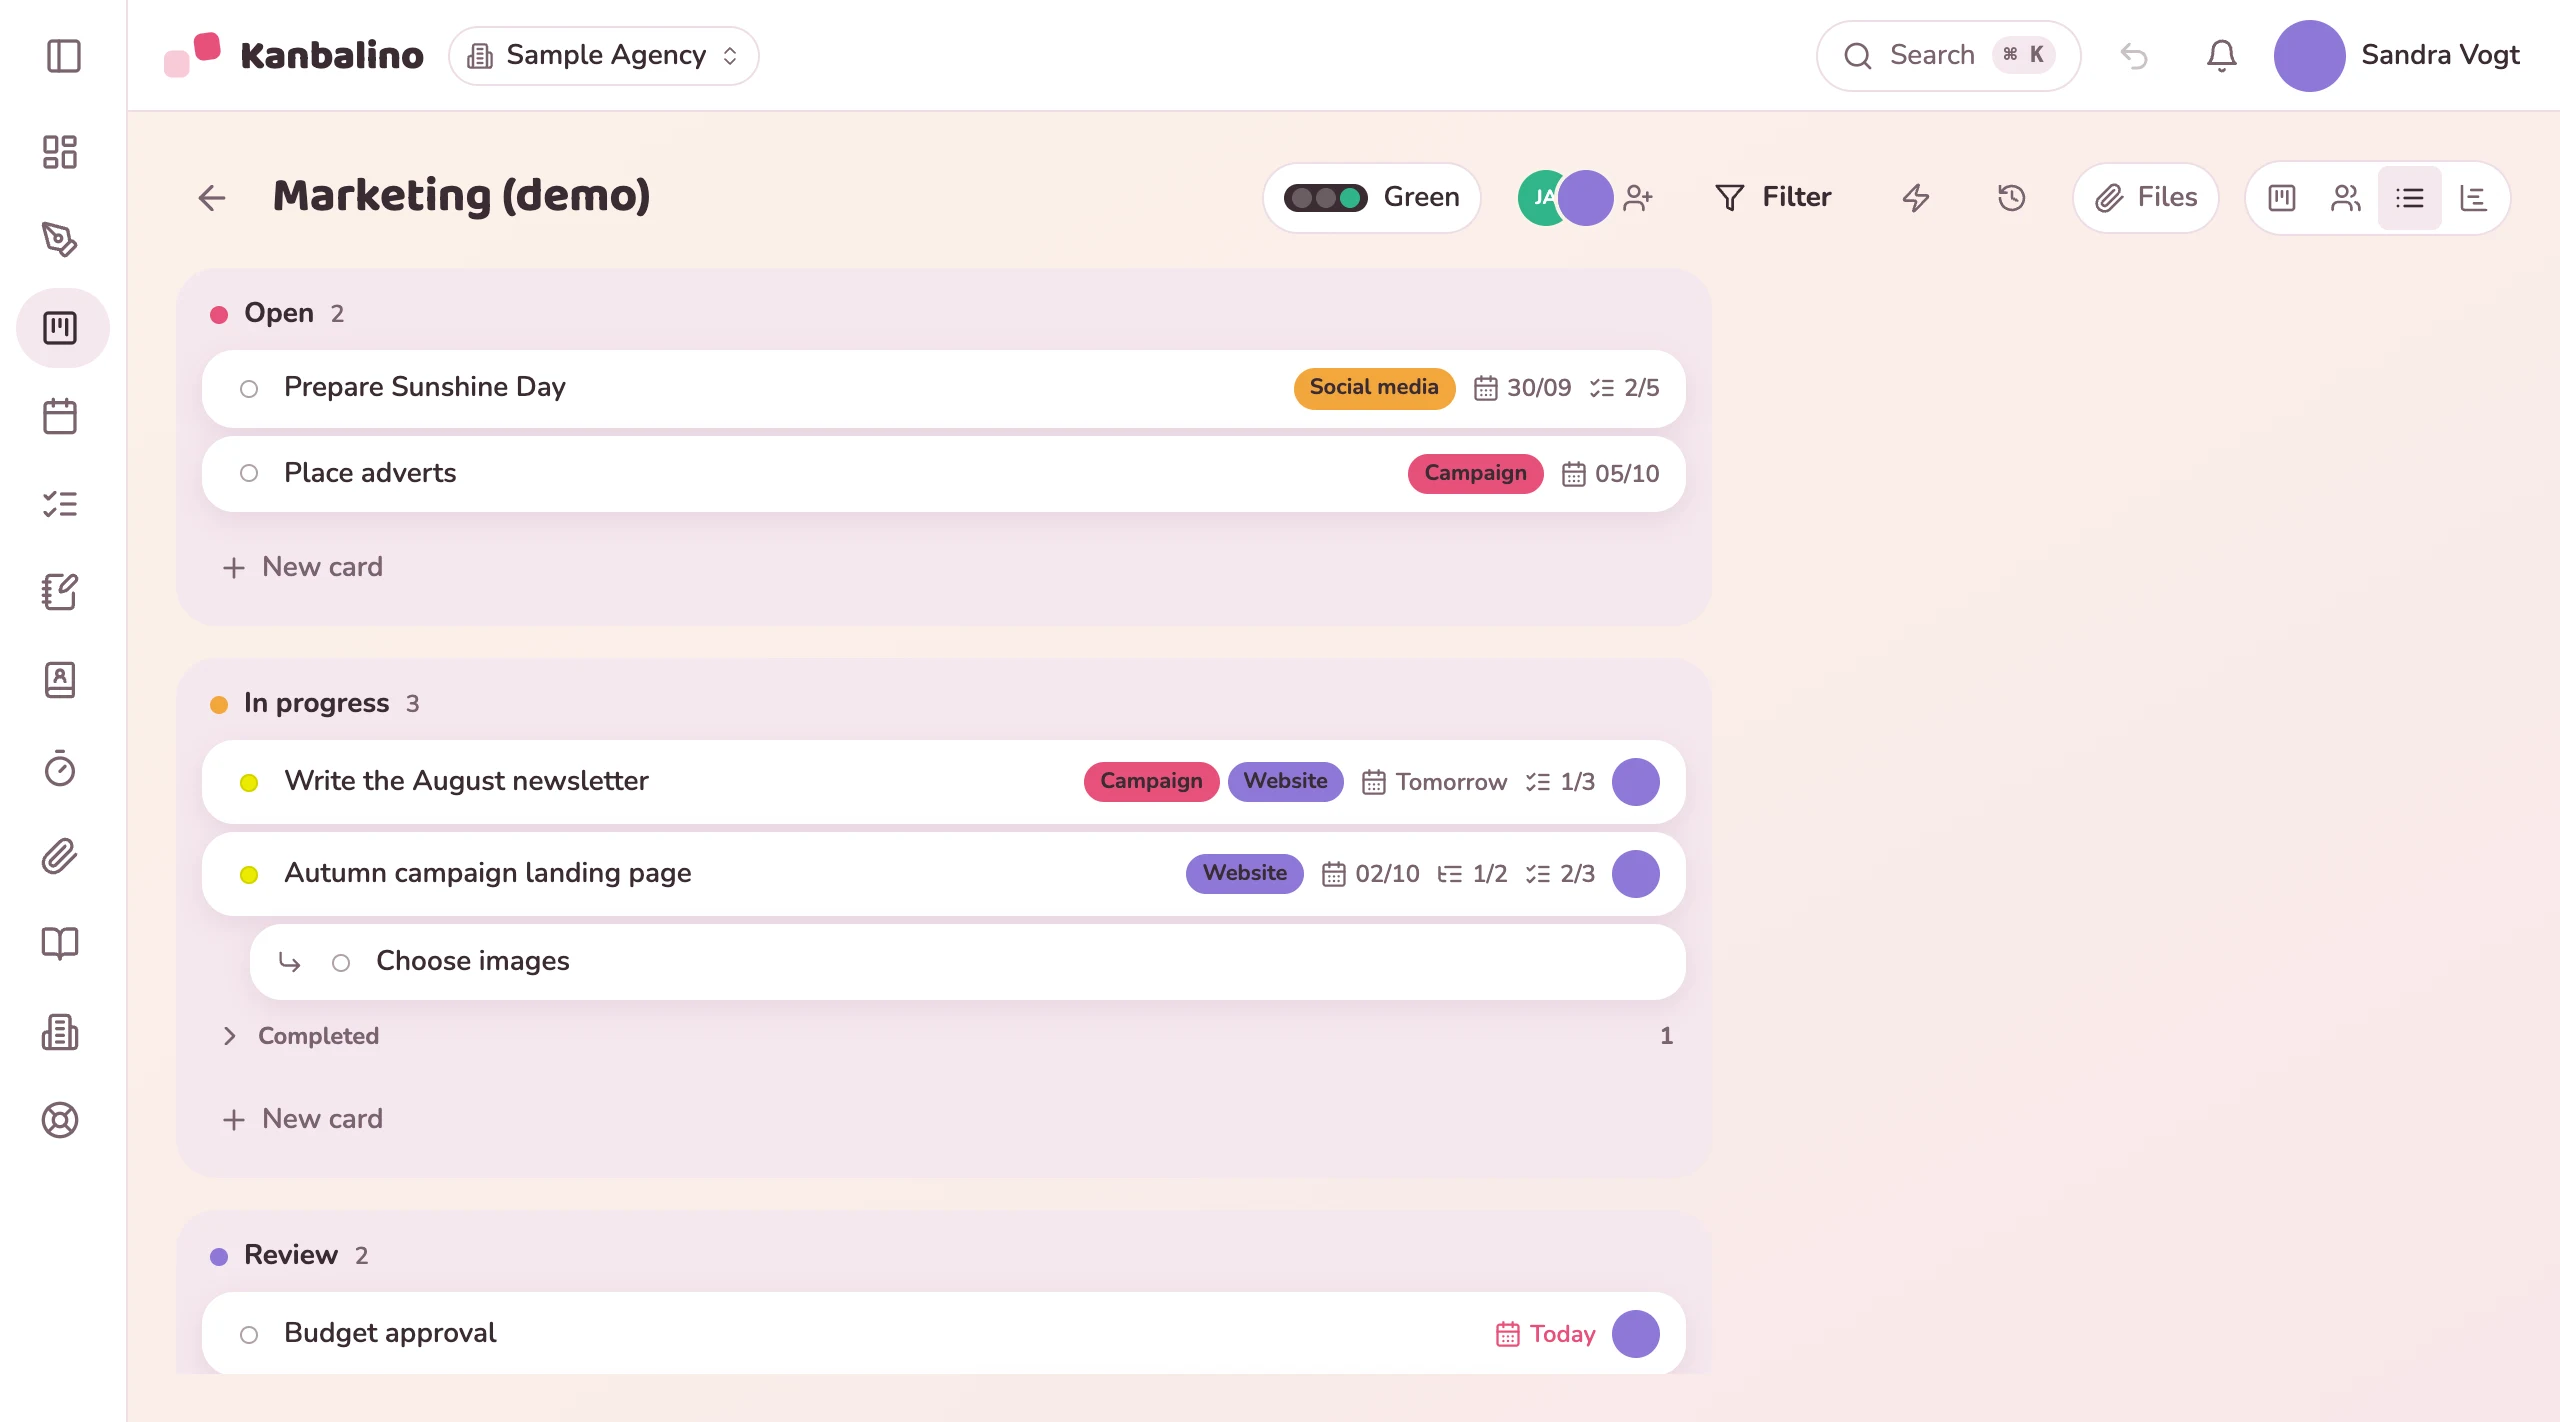Add New card in Open column
The image size is (2560, 1422).
(302, 567)
